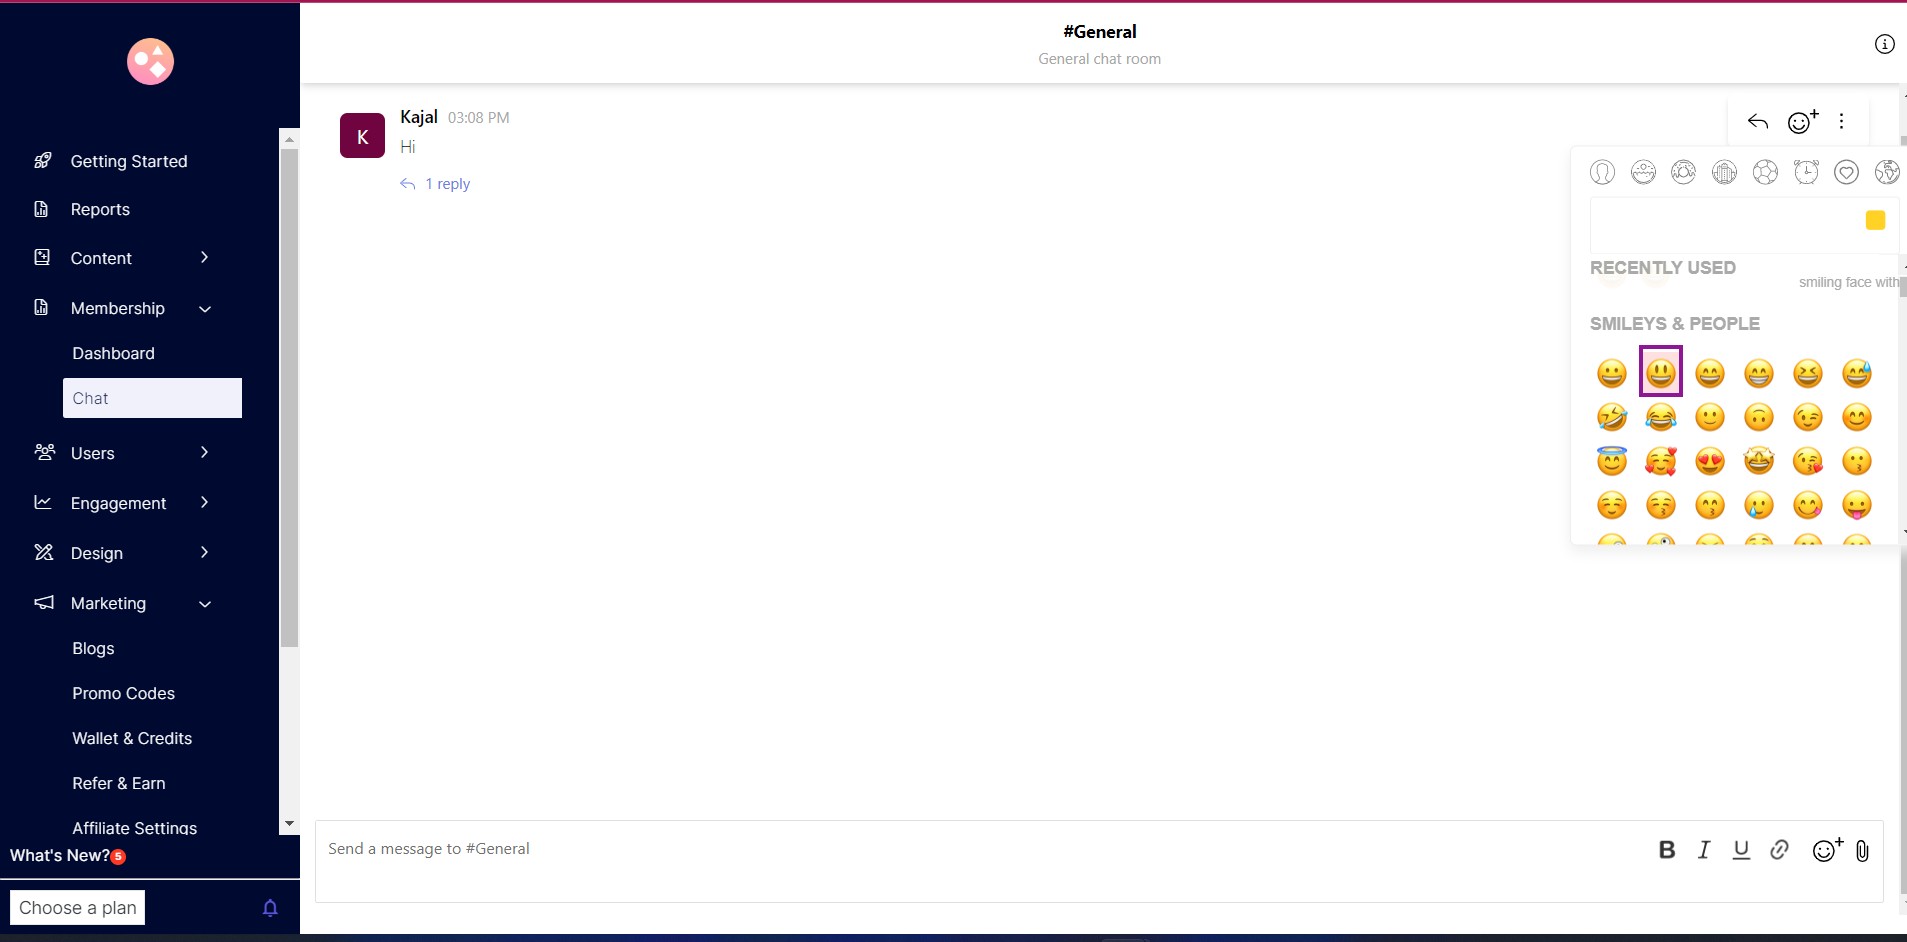Image resolution: width=1907 pixels, height=942 pixels.
Task: Select the Activities emoji category tab
Action: coord(1765,172)
